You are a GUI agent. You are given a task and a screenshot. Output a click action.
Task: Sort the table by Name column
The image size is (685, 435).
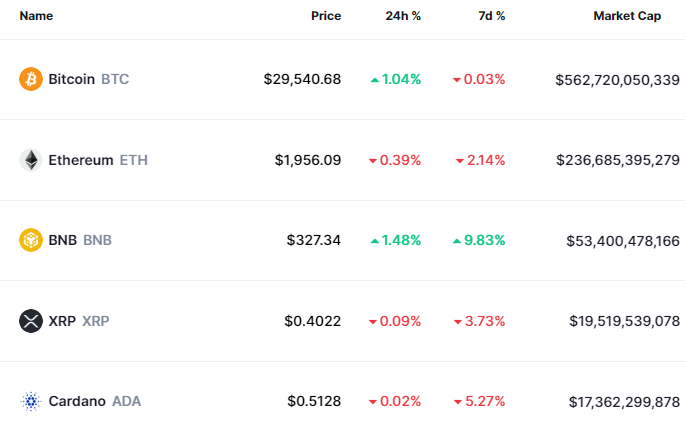(36, 16)
